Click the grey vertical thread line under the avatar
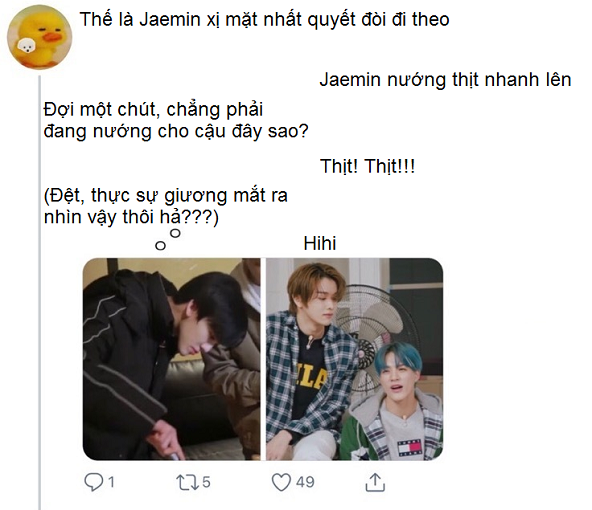This screenshot has height=510, width=592. click(x=39, y=293)
